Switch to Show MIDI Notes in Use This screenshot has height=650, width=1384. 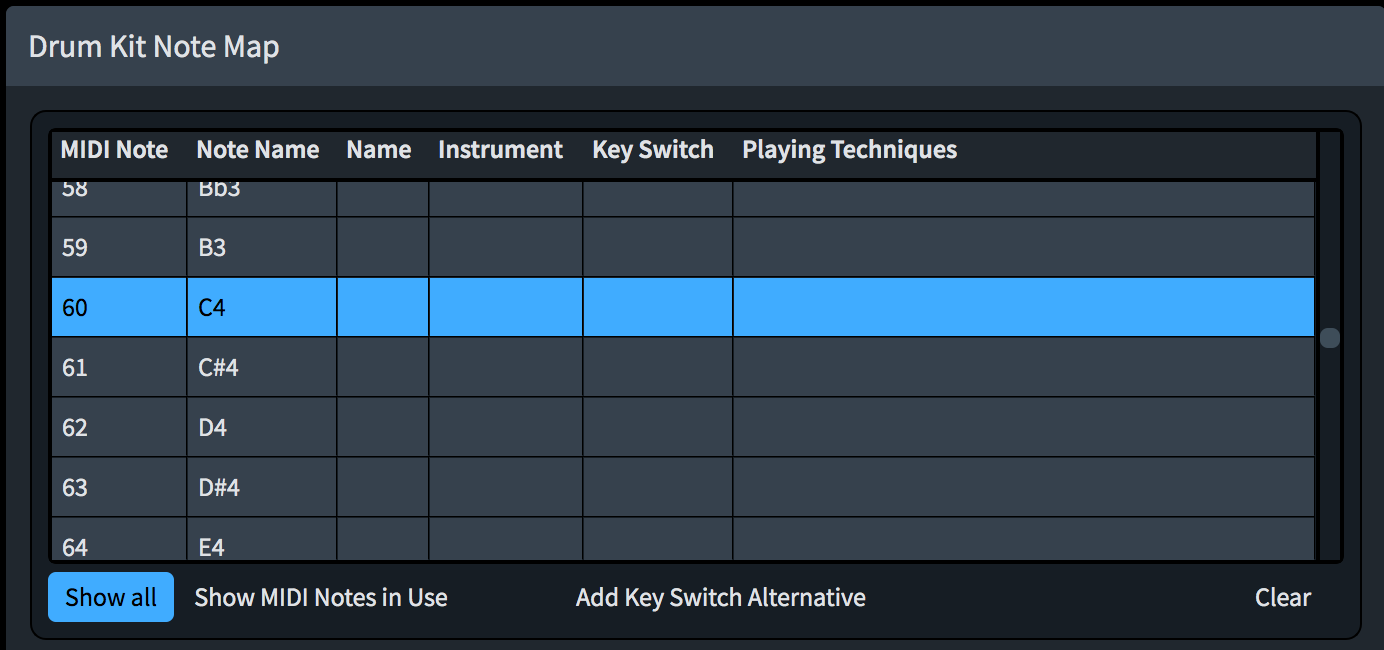(x=321, y=597)
